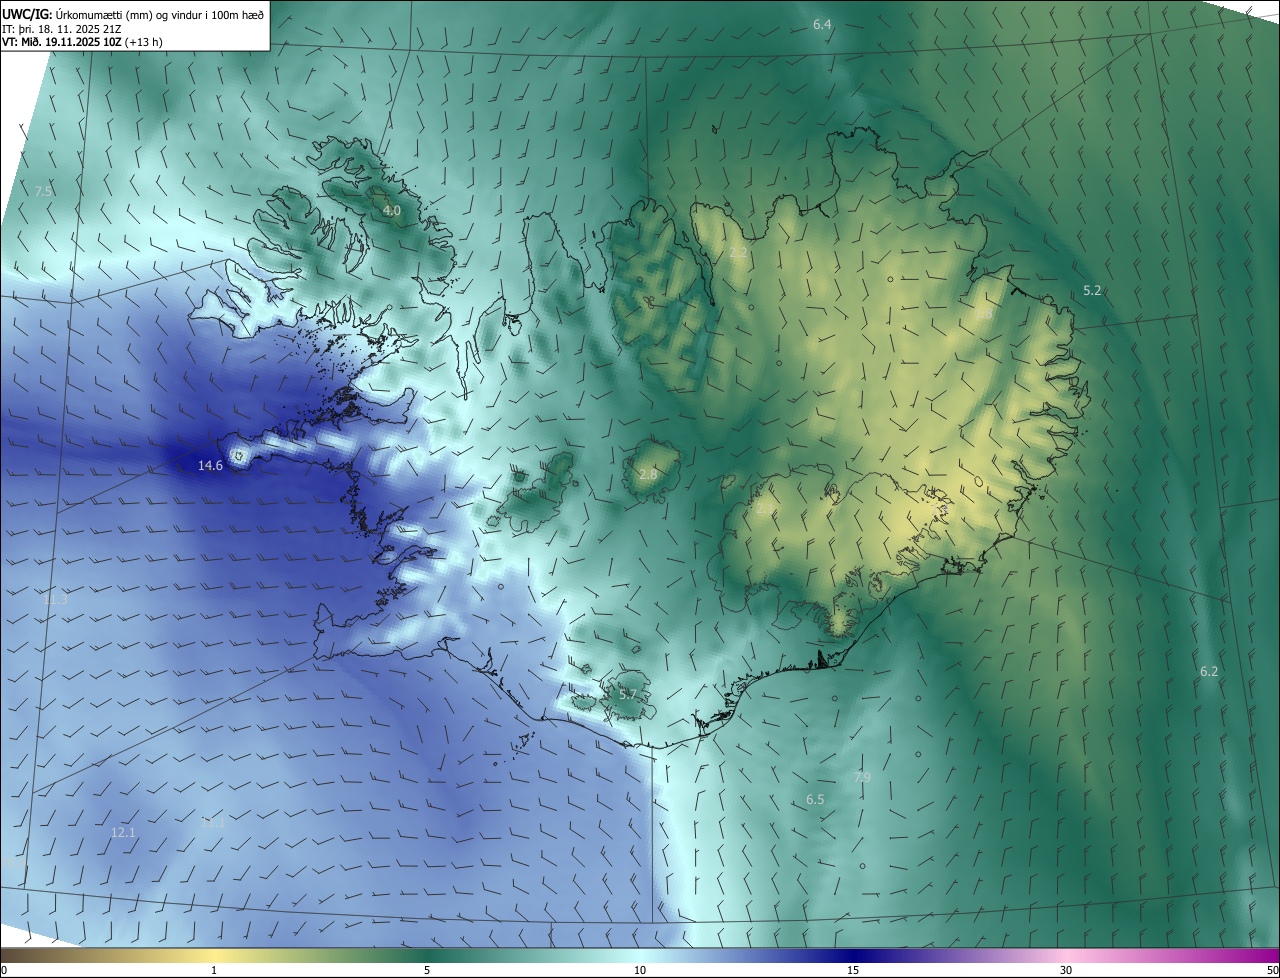The width and height of the screenshot is (1280, 978).
Task: Click the 2.1 value label over Vatnajökull
Action: [764, 509]
